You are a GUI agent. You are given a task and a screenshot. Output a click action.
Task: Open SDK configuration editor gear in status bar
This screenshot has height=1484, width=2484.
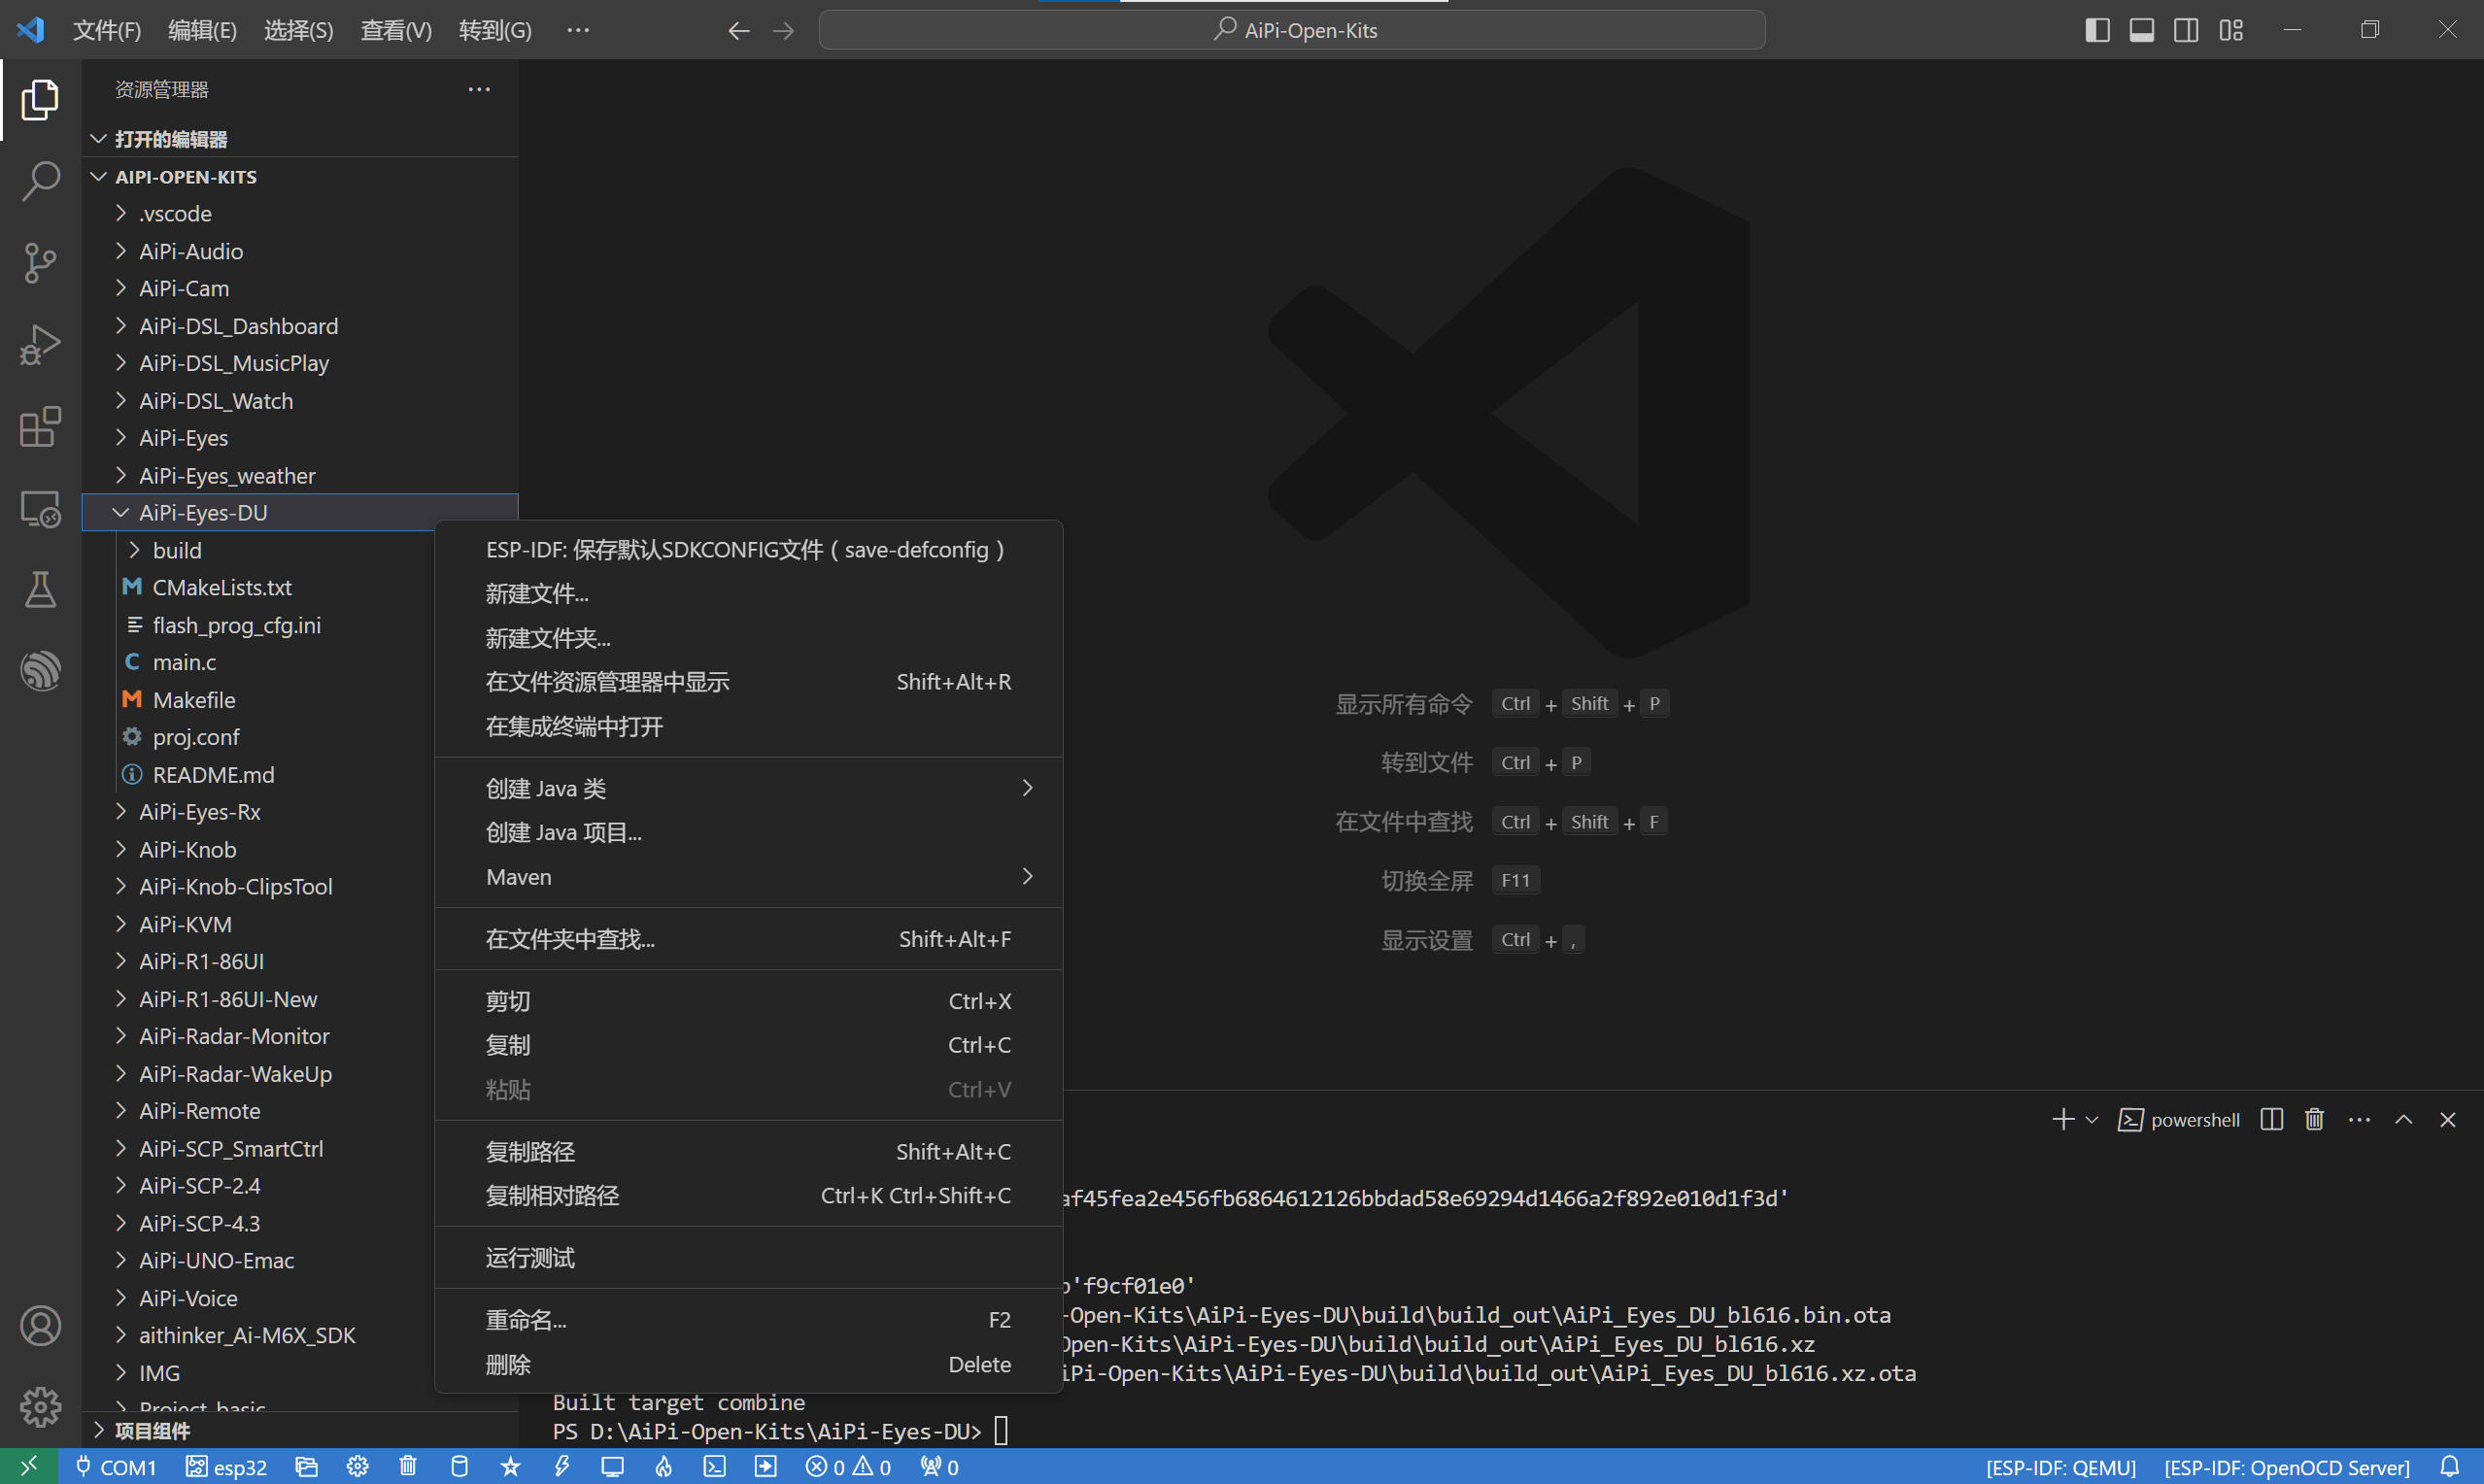358,1466
